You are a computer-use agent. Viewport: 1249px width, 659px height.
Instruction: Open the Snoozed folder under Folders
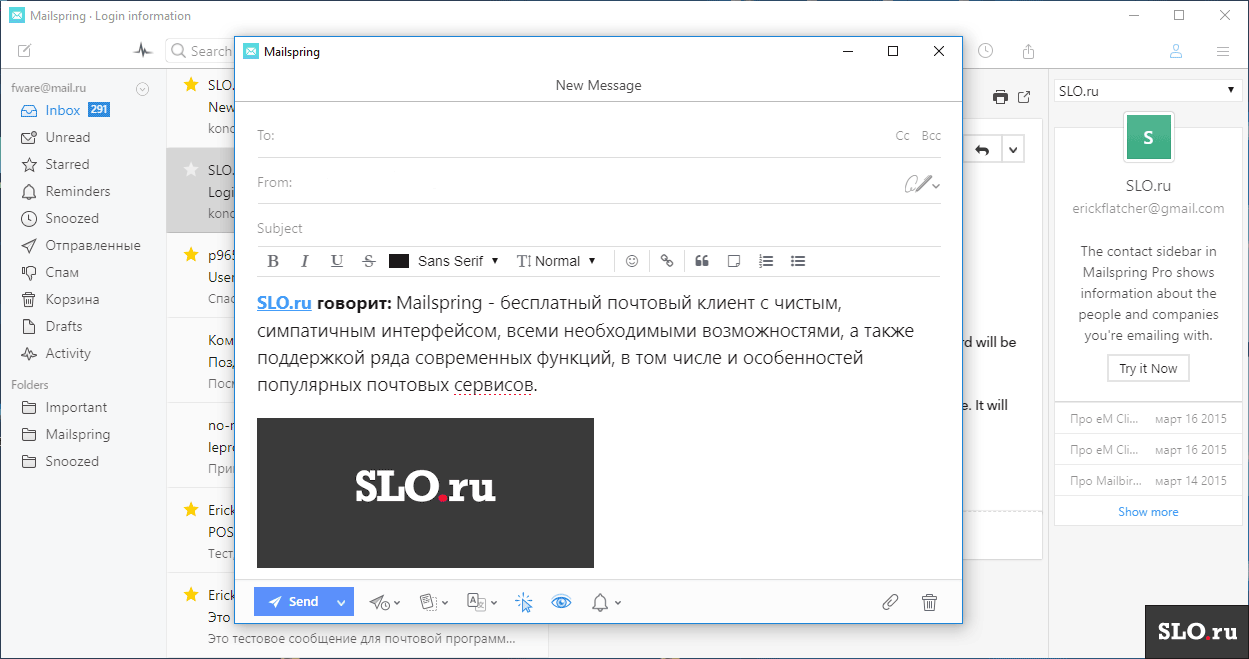pyautogui.click(x=72, y=461)
